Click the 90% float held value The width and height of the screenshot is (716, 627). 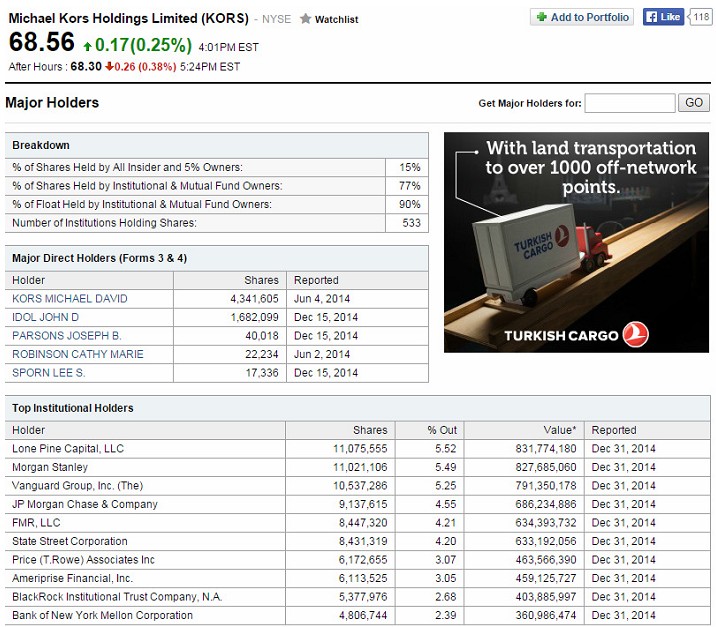(x=409, y=204)
